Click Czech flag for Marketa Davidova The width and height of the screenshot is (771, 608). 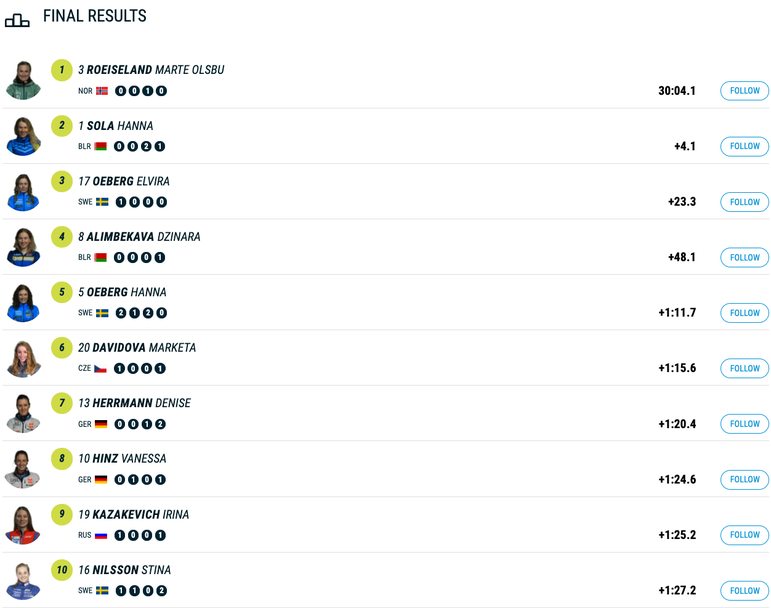coord(100,369)
